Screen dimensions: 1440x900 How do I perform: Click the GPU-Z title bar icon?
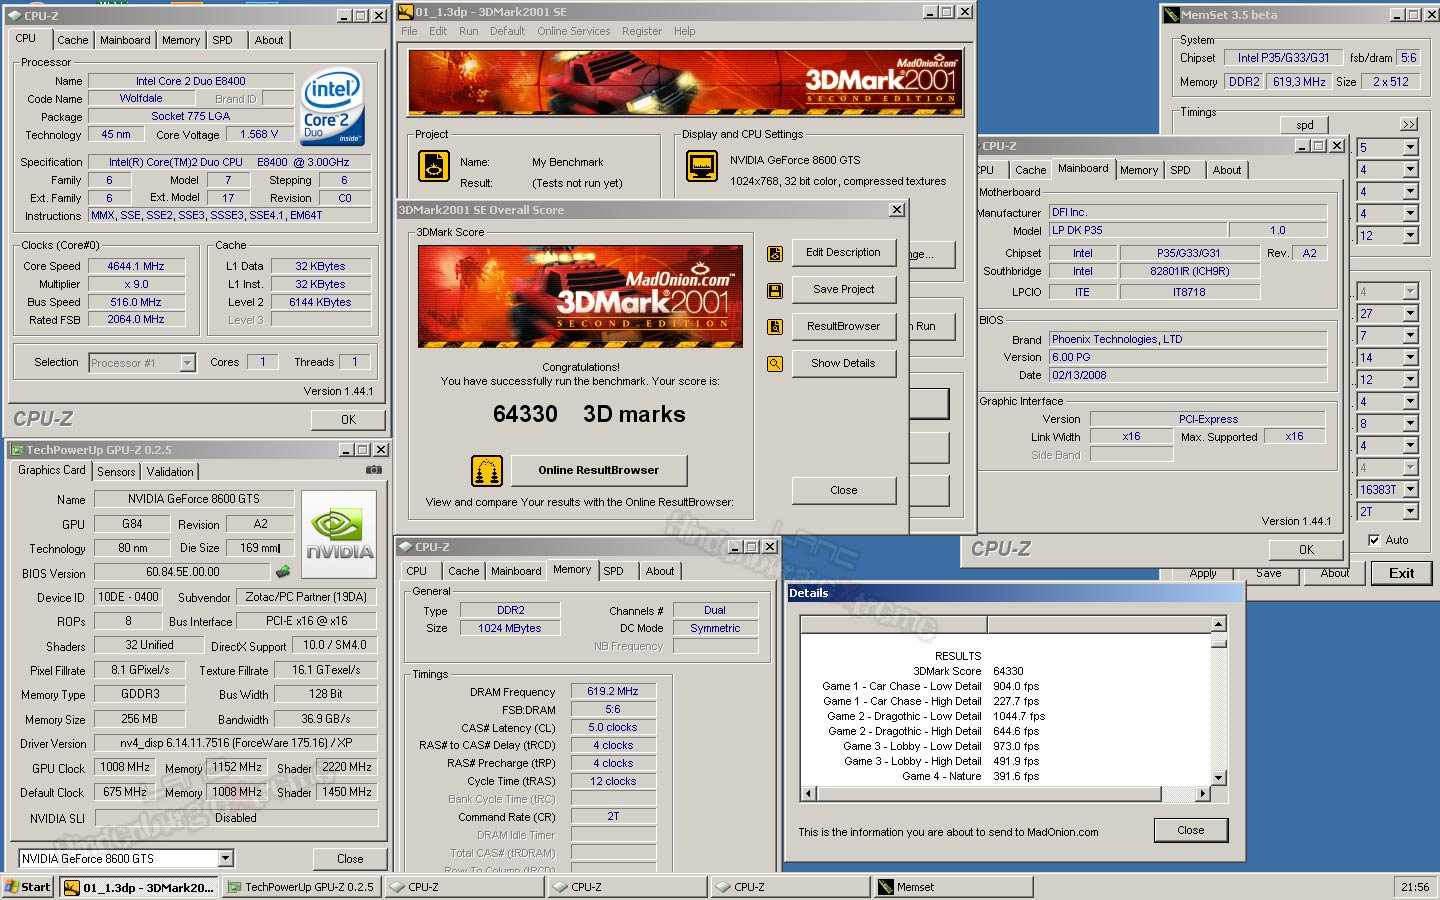(x=16, y=450)
